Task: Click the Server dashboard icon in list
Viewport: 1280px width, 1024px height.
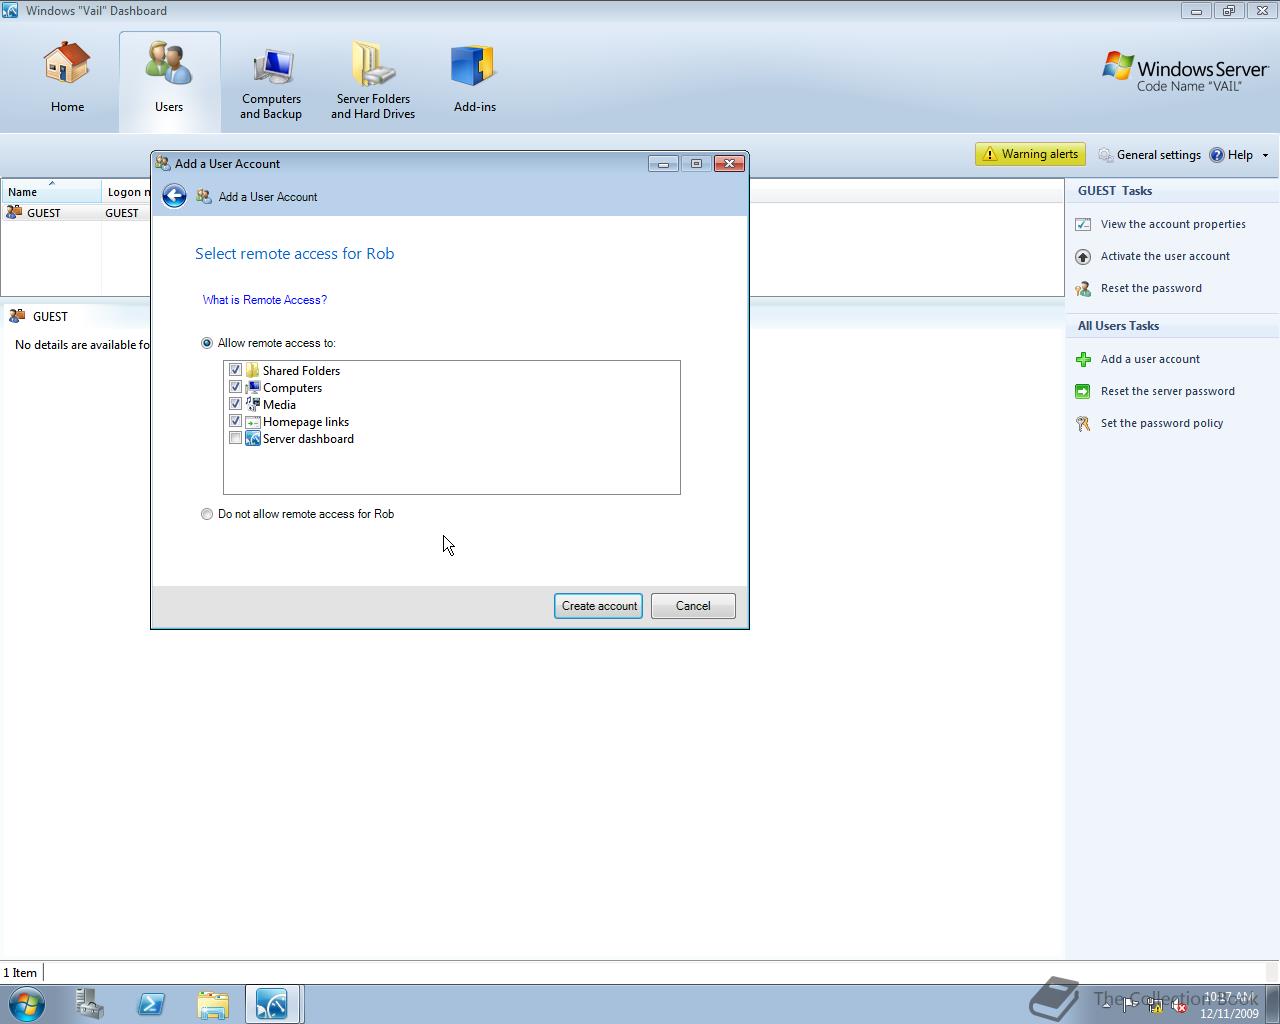Action: [x=252, y=438]
